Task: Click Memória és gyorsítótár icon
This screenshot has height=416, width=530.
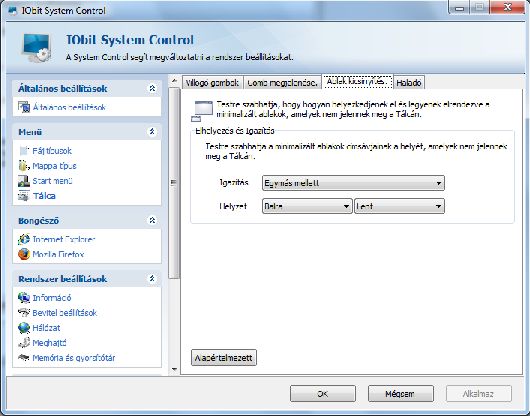Action: (24, 358)
